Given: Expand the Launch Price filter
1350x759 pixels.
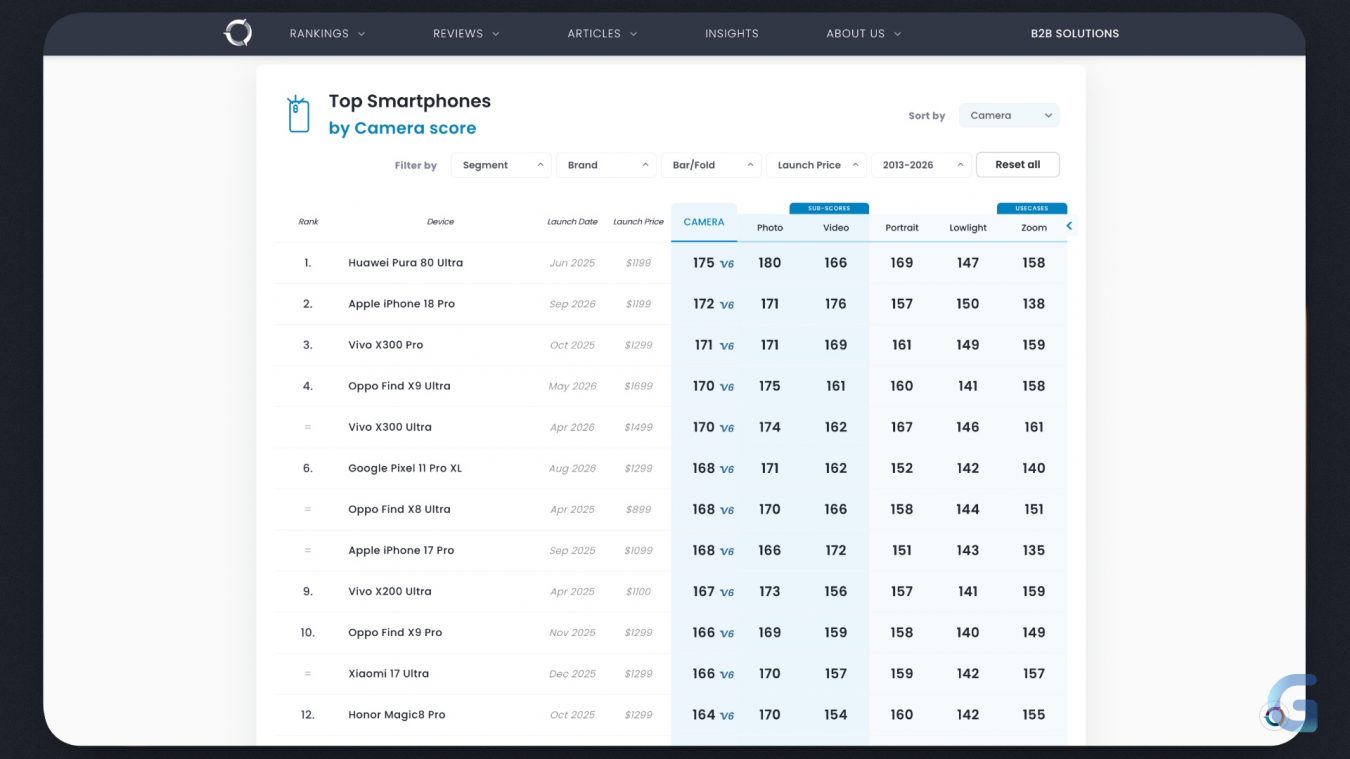Looking at the screenshot, I should (816, 165).
